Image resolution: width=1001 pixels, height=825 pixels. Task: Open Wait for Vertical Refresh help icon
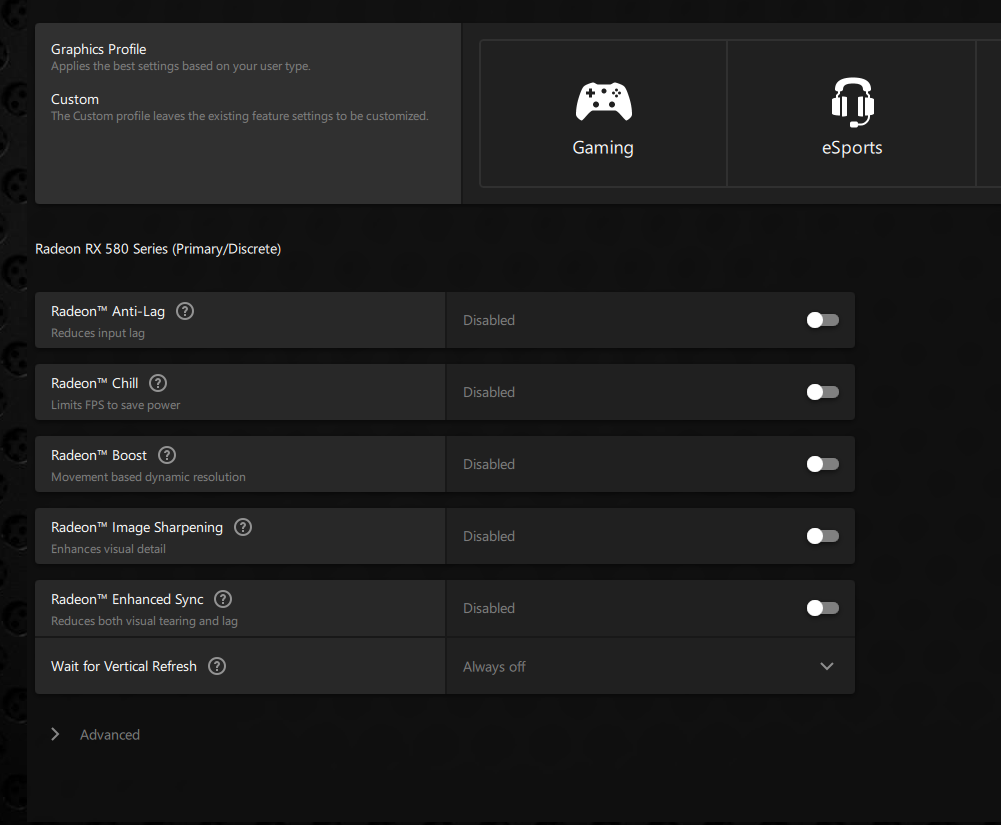pos(217,666)
